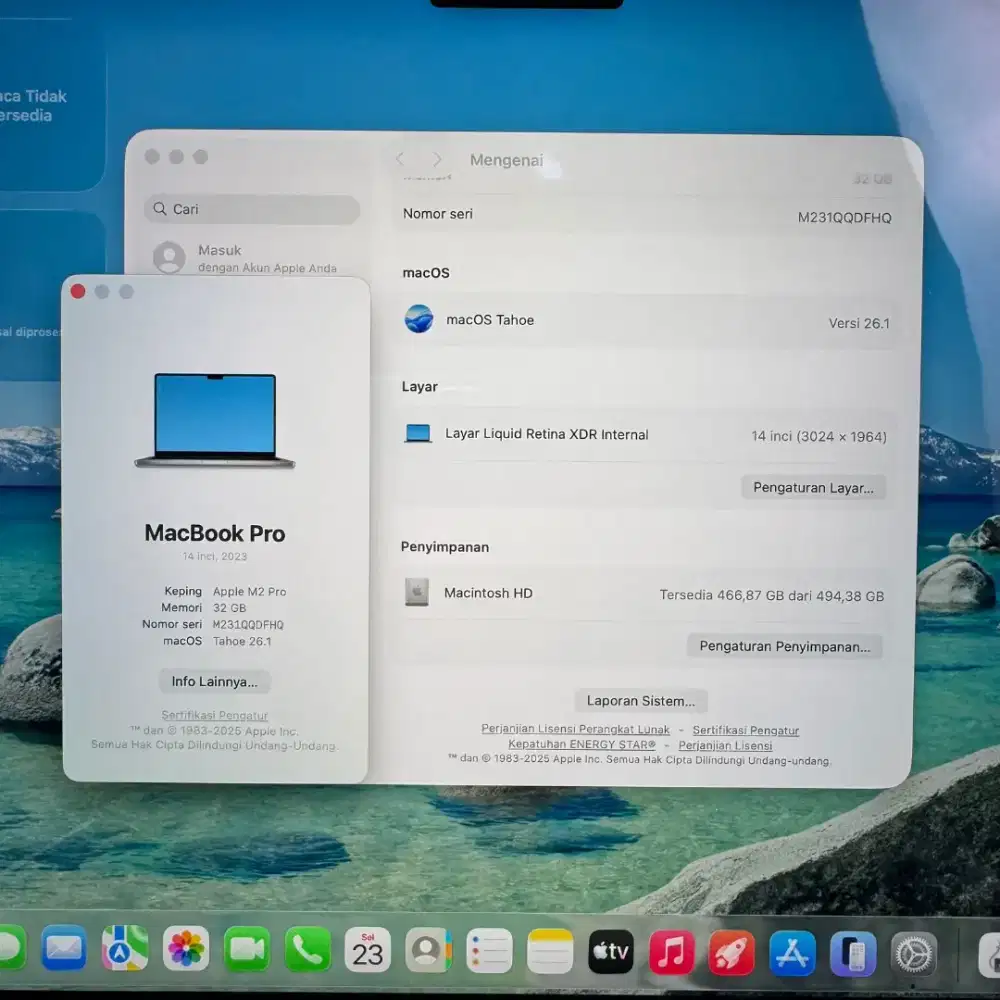Click the Penyimpanan section heading

[445, 547]
